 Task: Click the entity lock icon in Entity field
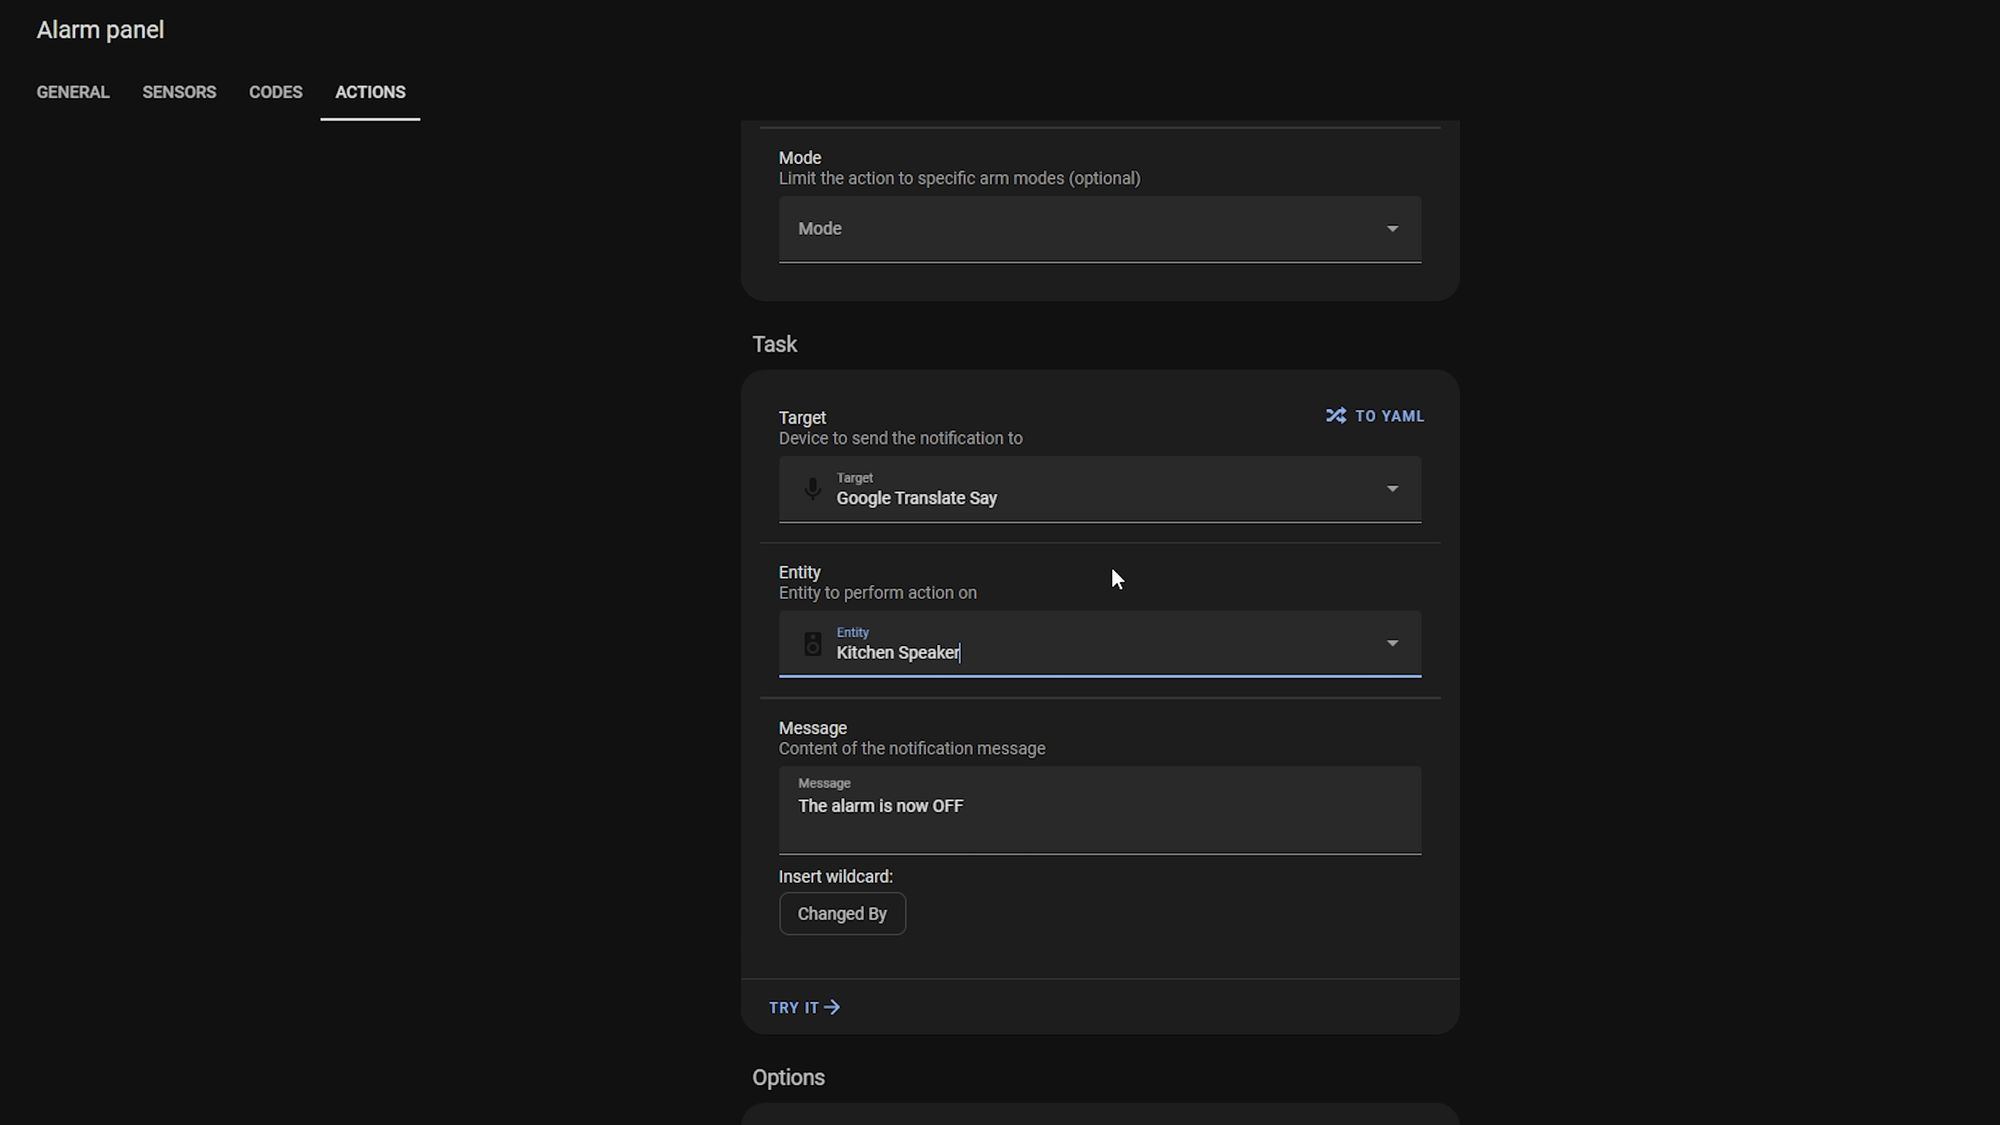click(x=810, y=643)
